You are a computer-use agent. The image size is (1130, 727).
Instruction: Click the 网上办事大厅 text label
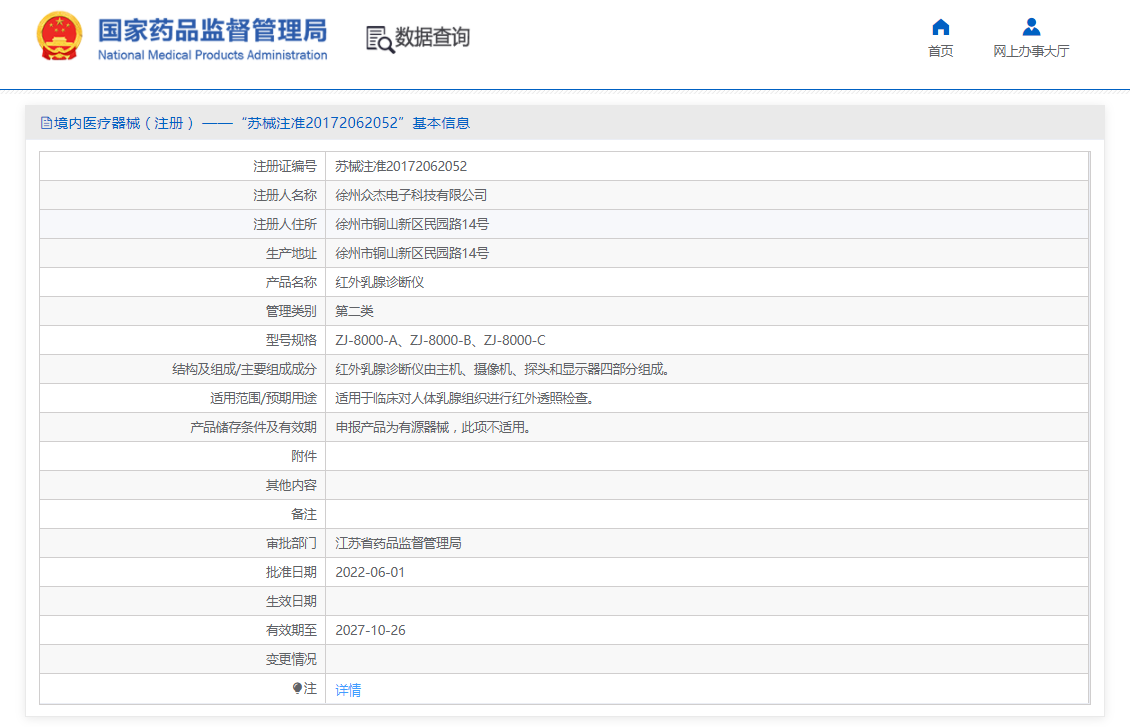(1031, 51)
